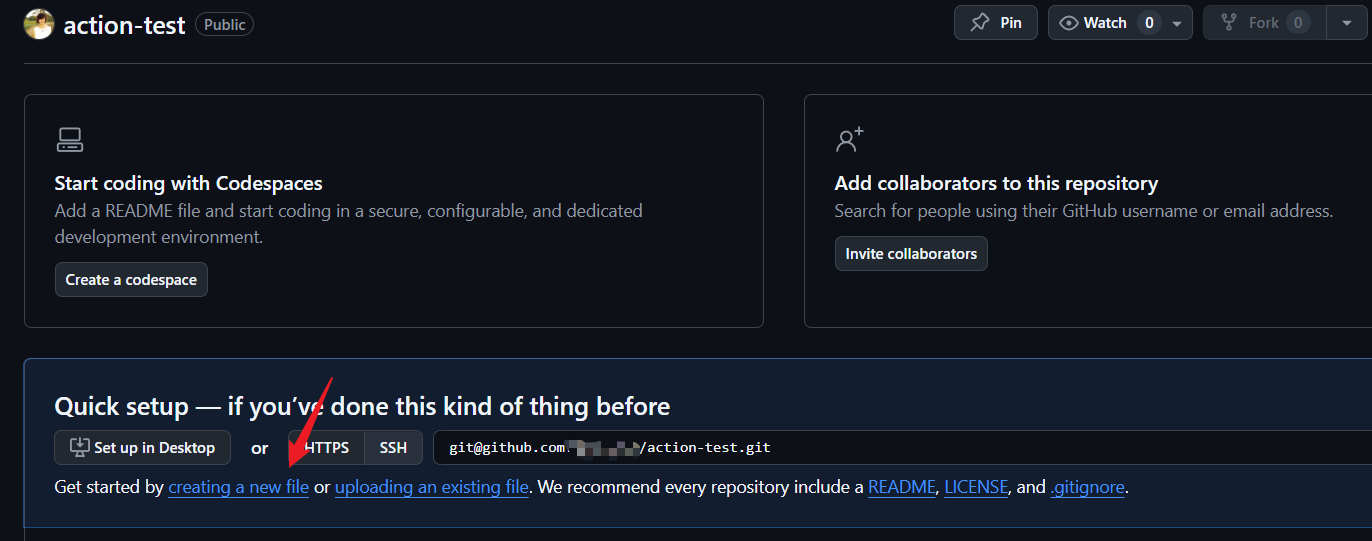Click the add collaborator person icon
The image size is (1372, 541).
(849, 140)
